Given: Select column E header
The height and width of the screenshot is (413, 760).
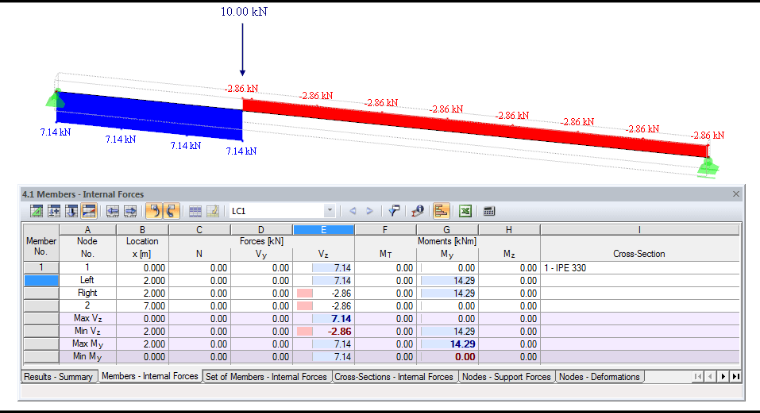Looking at the screenshot, I should [323, 230].
